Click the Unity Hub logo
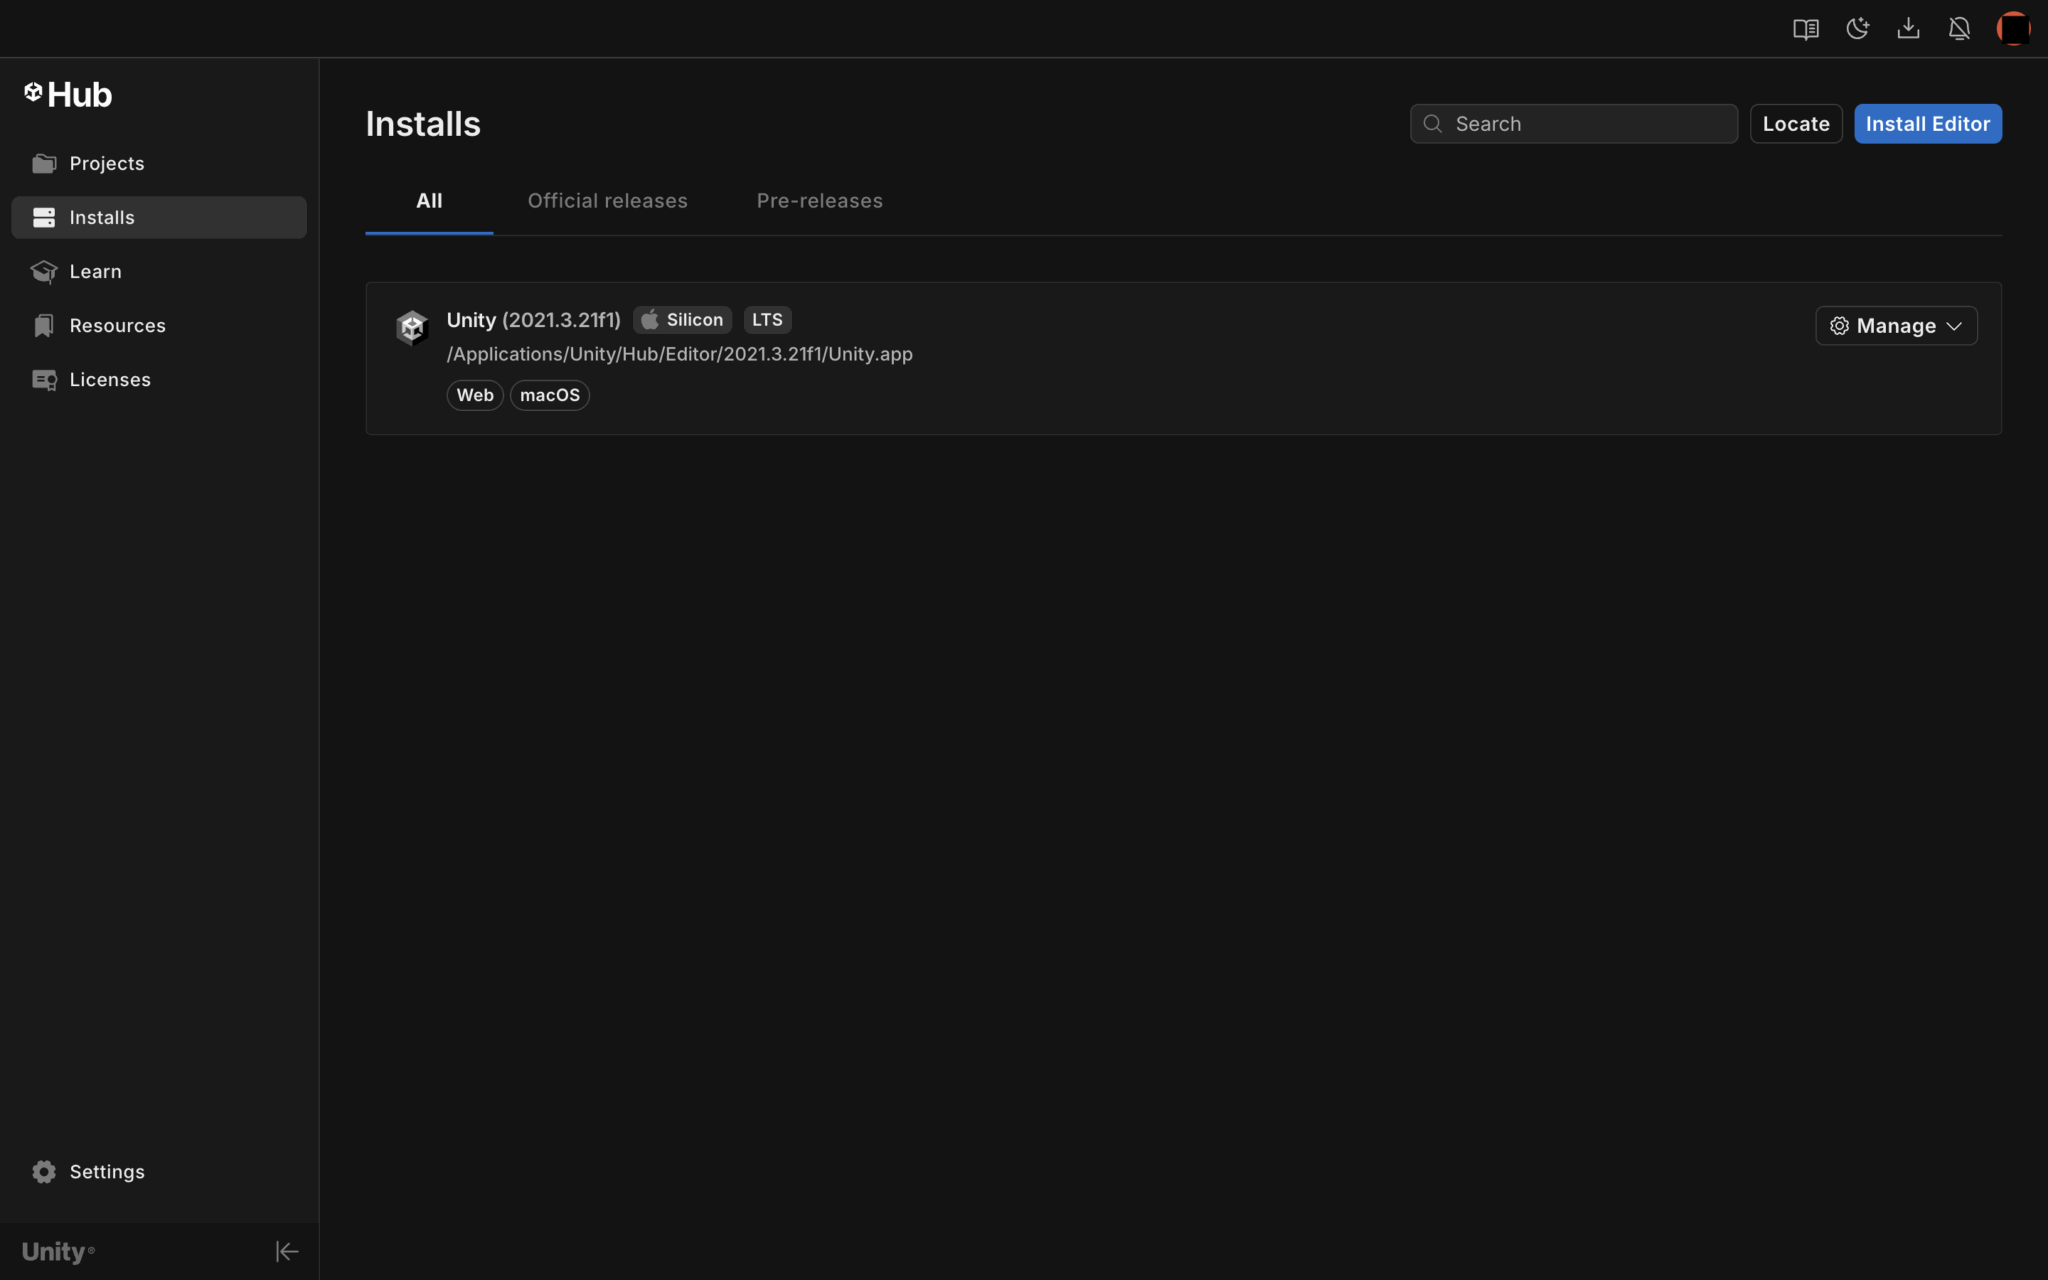 (68, 95)
